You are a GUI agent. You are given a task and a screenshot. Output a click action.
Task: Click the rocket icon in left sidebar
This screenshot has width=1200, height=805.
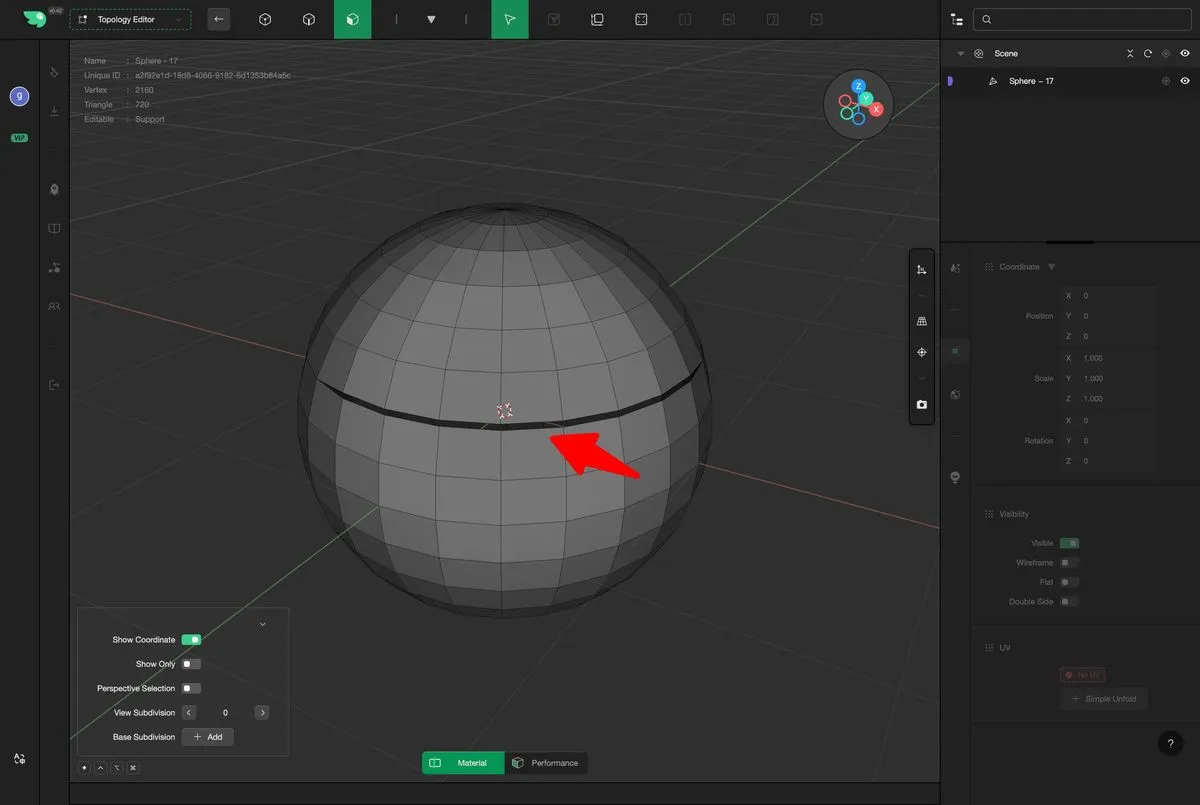pyautogui.click(x=54, y=189)
